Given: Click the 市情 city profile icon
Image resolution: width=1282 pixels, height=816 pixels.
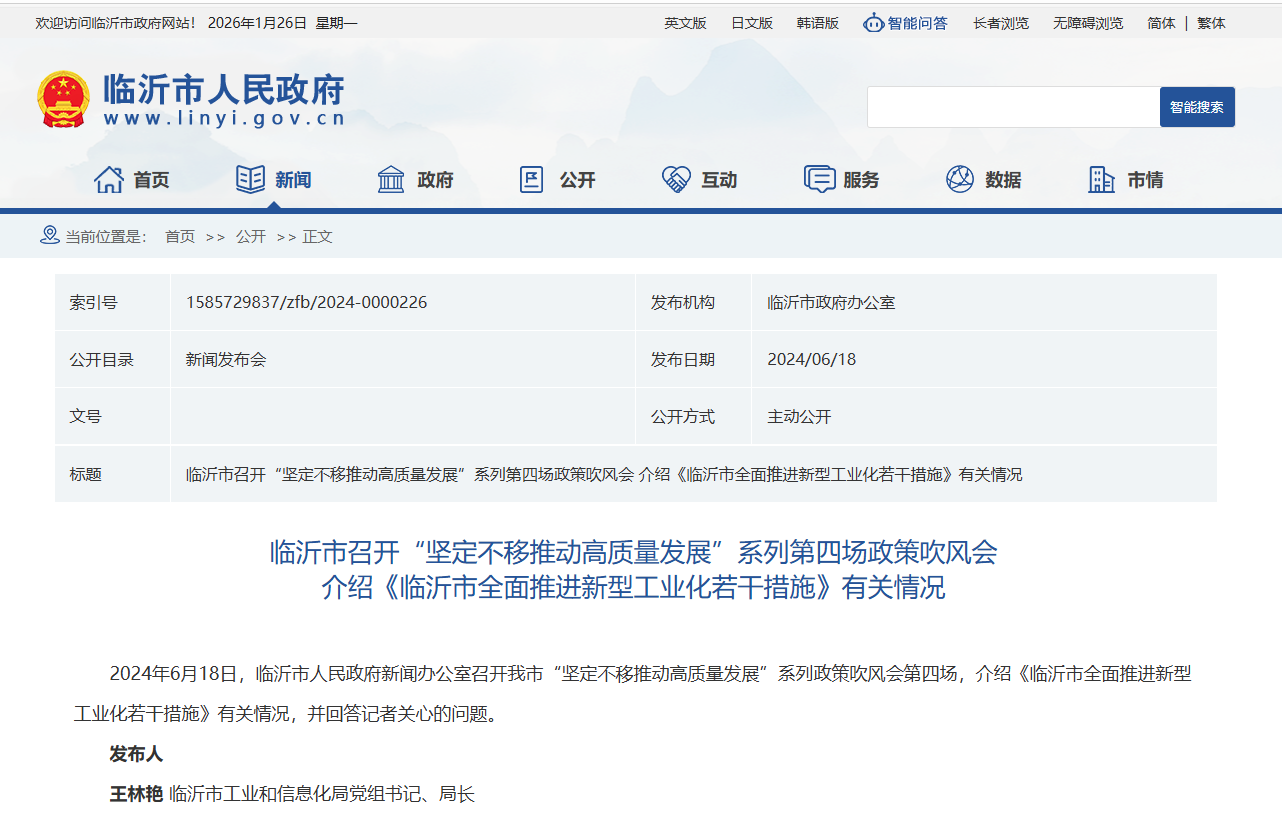Looking at the screenshot, I should coord(1101,177).
